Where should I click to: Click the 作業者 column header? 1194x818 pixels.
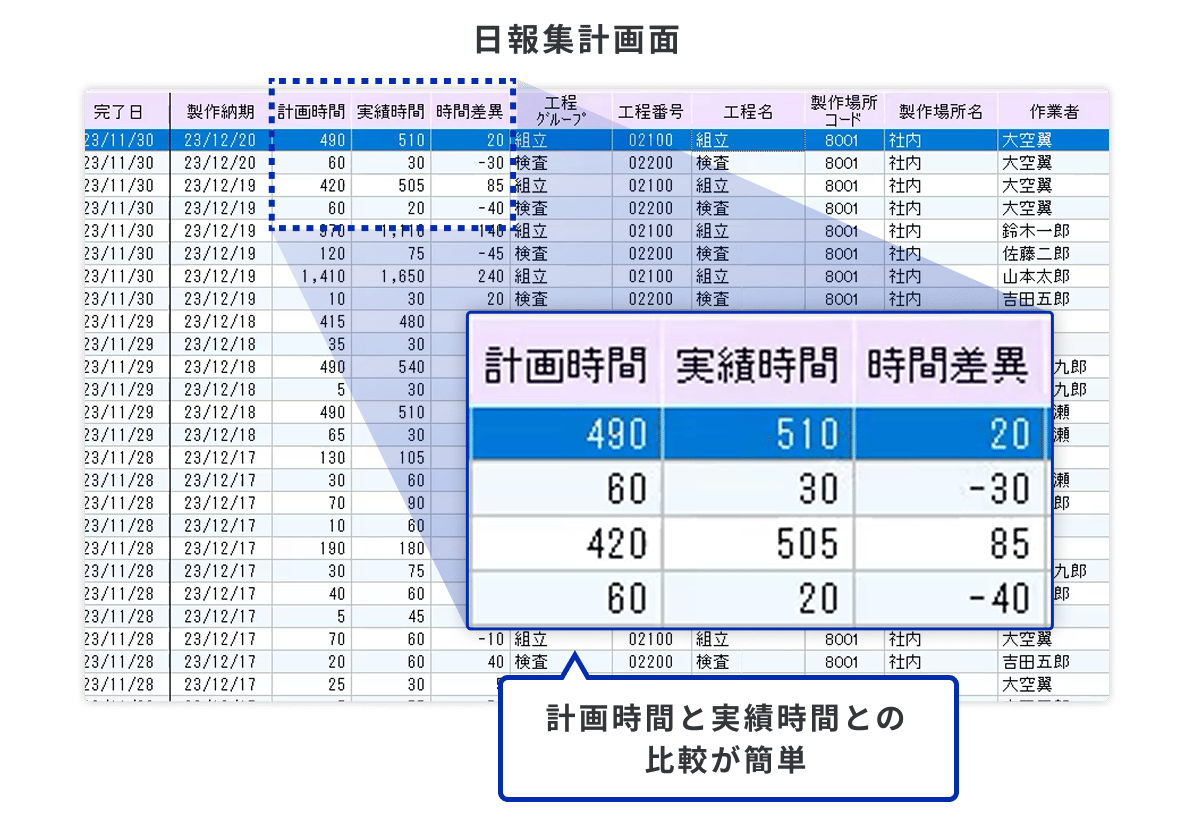[x=1054, y=112]
